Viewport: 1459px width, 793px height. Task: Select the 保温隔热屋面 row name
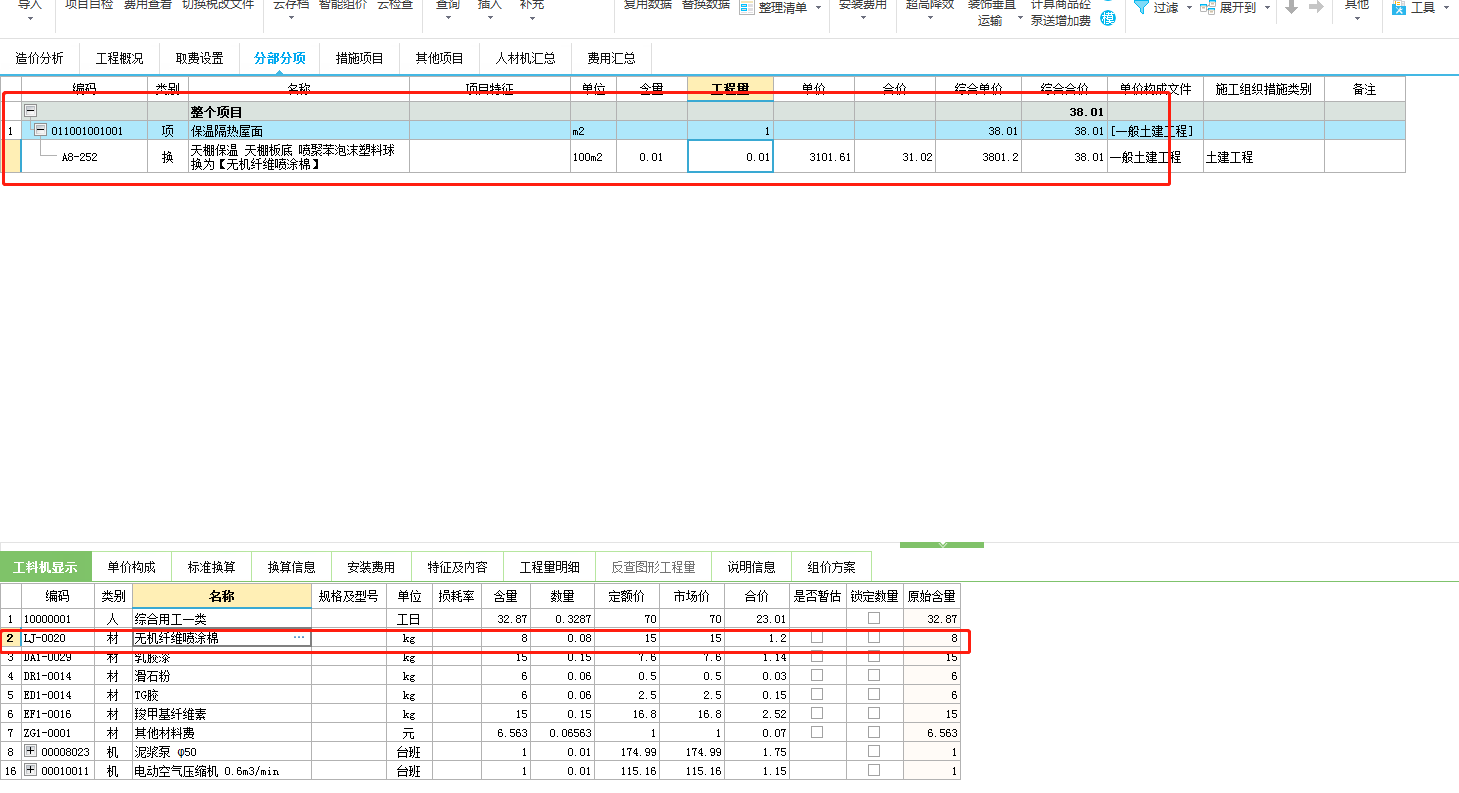pyautogui.click(x=227, y=131)
